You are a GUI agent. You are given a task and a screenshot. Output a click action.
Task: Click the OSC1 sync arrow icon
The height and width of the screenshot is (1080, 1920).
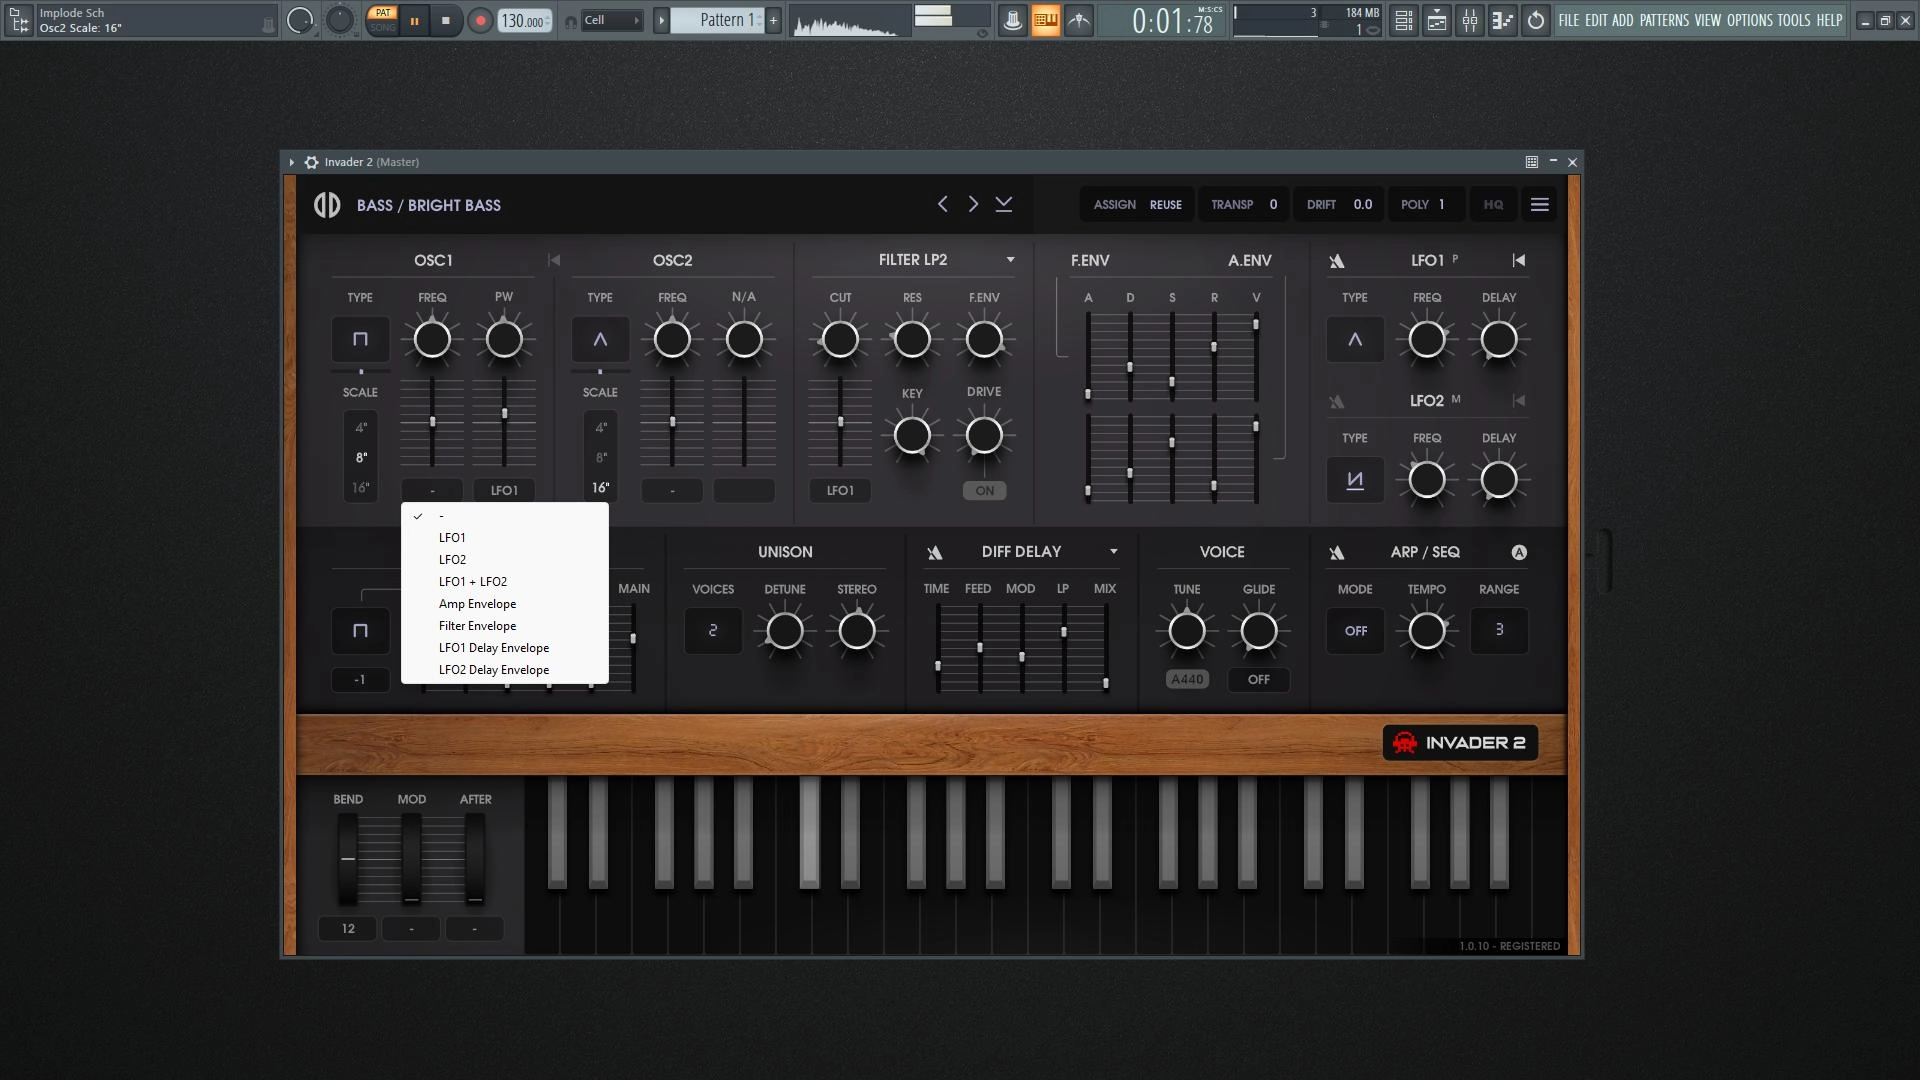(554, 260)
